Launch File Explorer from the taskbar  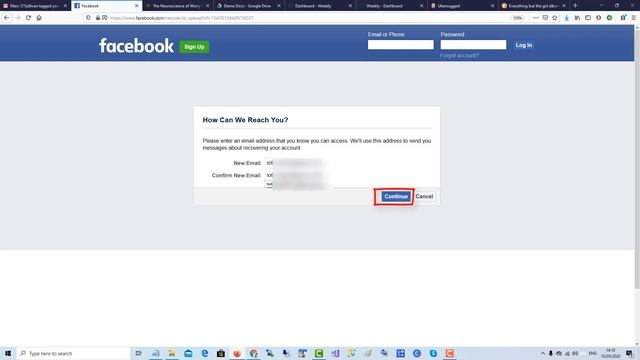tap(172, 353)
